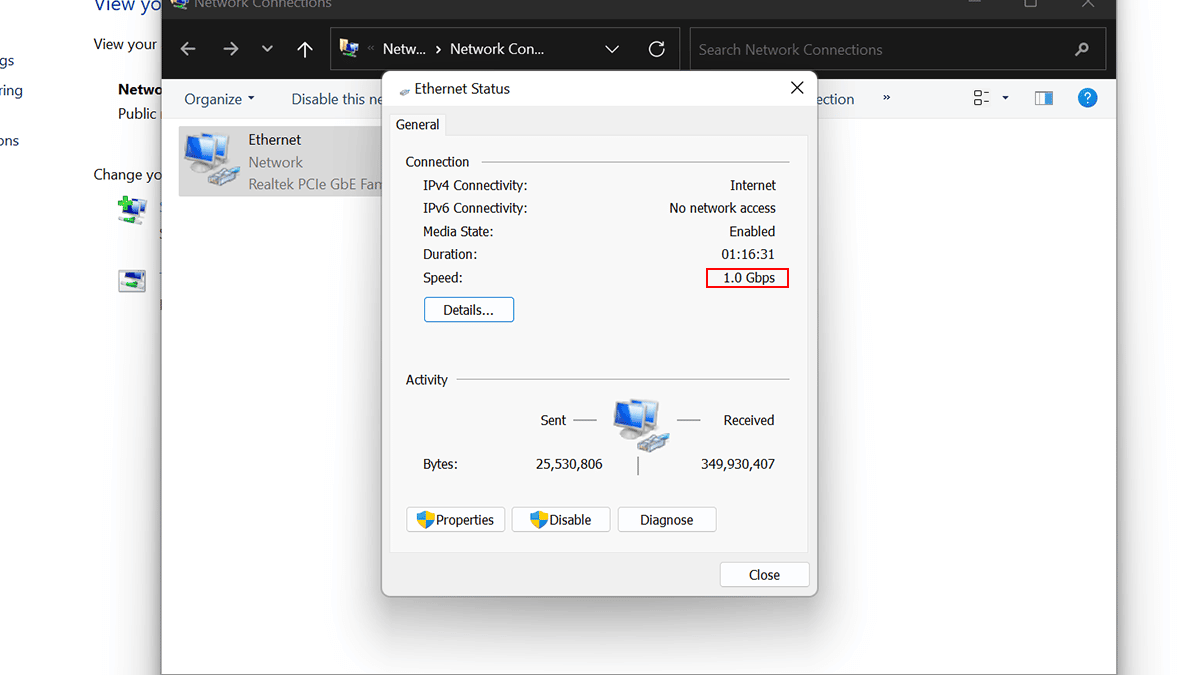Close the Ethernet Status dialog with Close button
The image size is (1200, 675).
(x=764, y=575)
